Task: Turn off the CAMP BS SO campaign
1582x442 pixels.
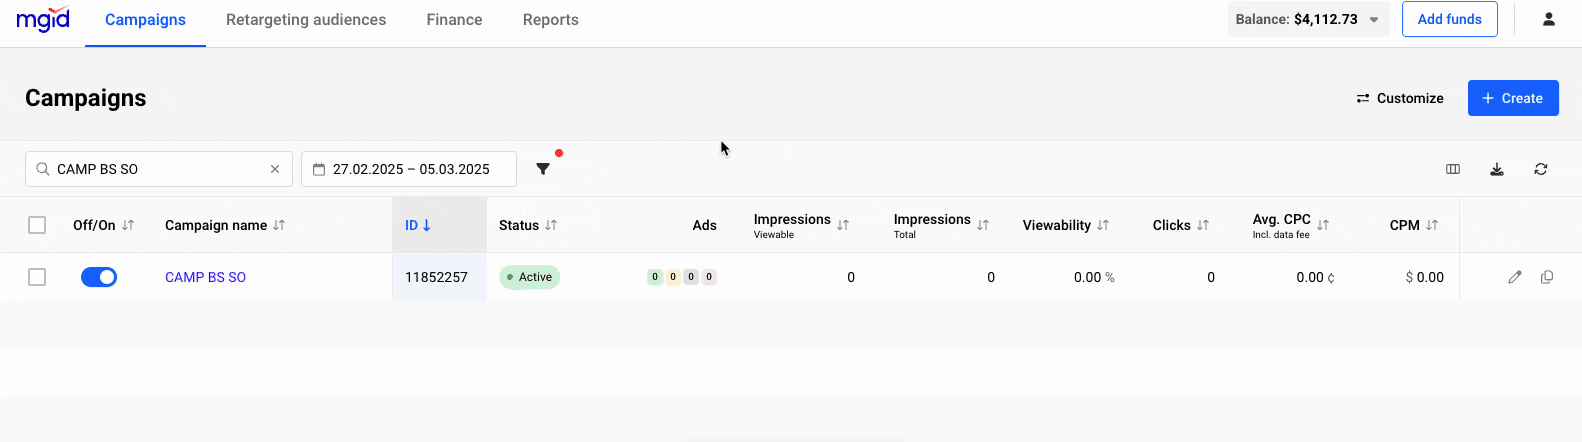Action: pyautogui.click(x=99, y=277)
